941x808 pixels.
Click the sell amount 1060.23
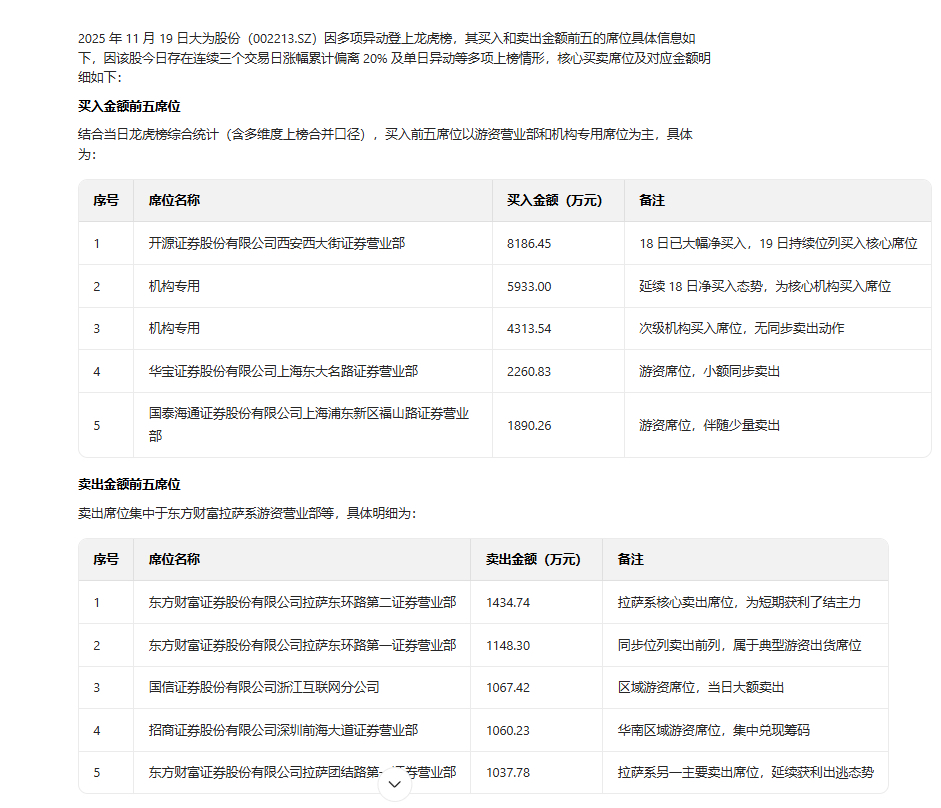[508, 731]
